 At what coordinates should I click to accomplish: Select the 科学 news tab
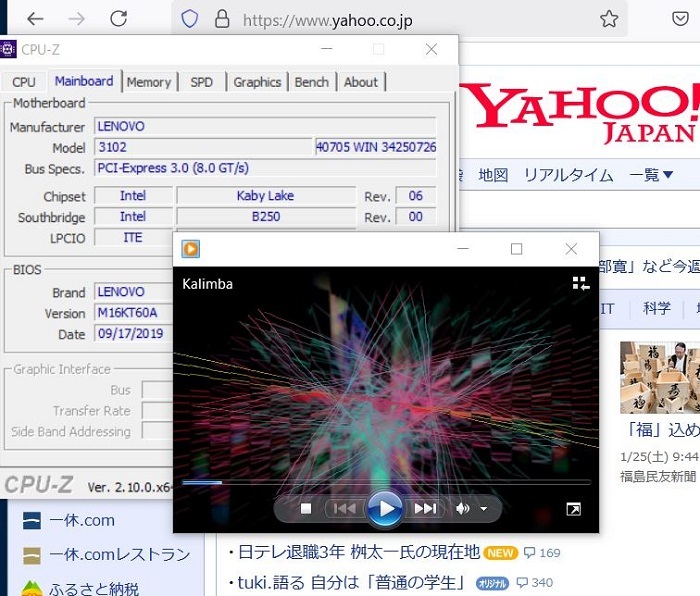pos(656,308)
